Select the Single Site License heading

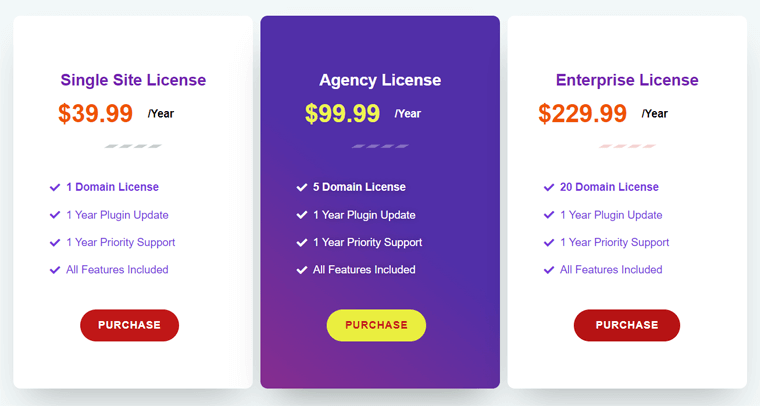pyautogui.click(x=133, y=80)
